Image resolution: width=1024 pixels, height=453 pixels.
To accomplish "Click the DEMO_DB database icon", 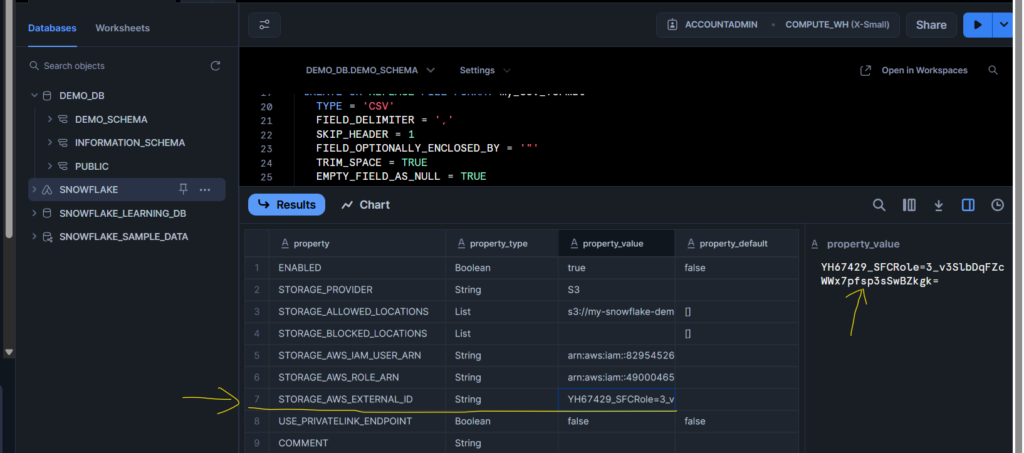I will click(46, 96).
